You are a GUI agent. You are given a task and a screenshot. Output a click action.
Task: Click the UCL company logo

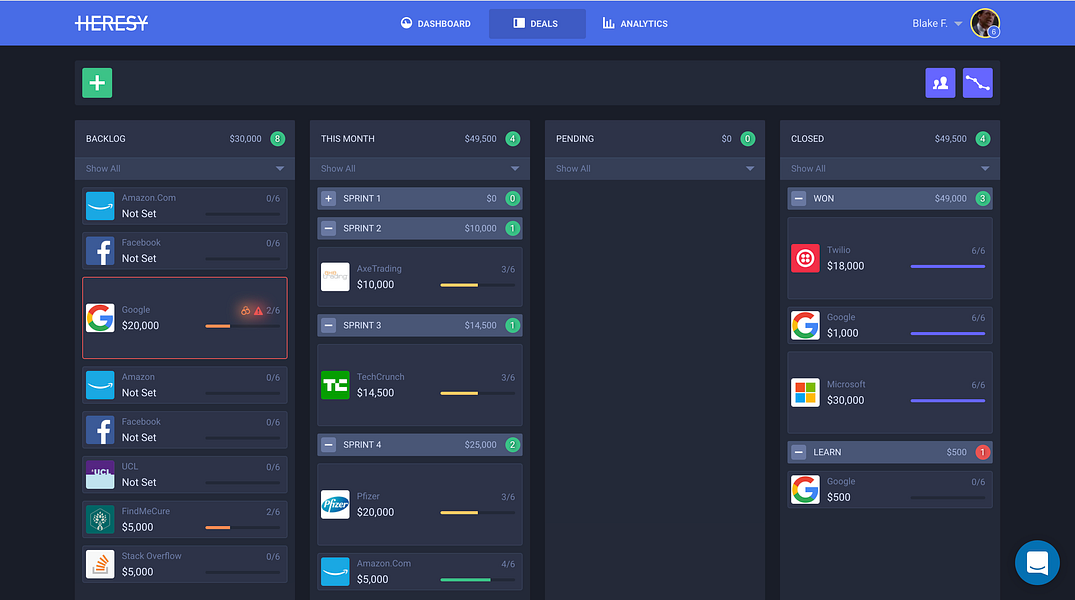pos(100,475)
